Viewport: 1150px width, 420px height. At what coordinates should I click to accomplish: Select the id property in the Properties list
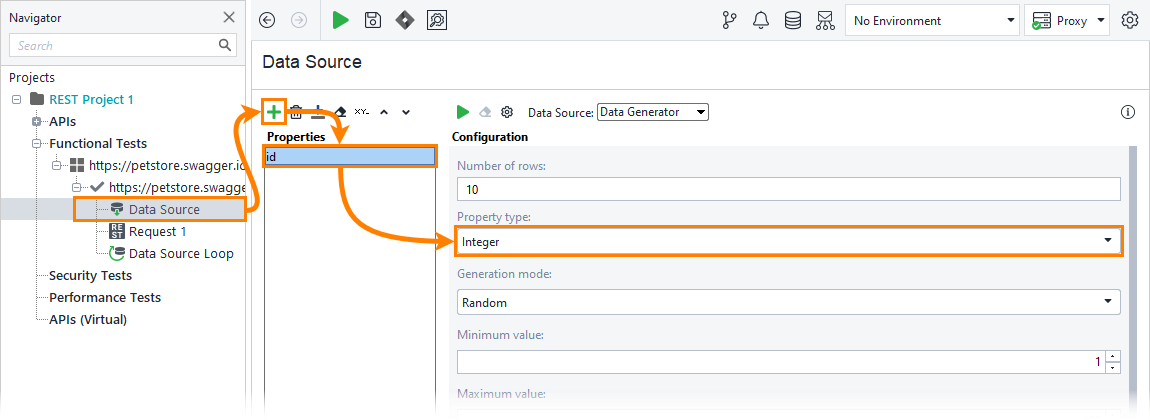pos(351,157)
